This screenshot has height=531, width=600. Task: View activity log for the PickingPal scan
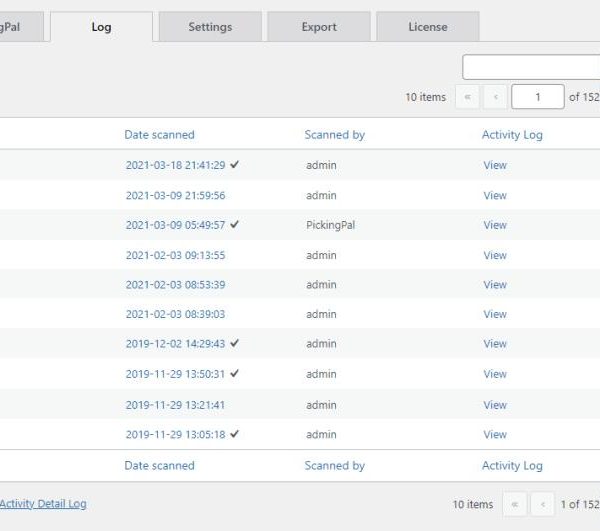[x=495, y=225]
